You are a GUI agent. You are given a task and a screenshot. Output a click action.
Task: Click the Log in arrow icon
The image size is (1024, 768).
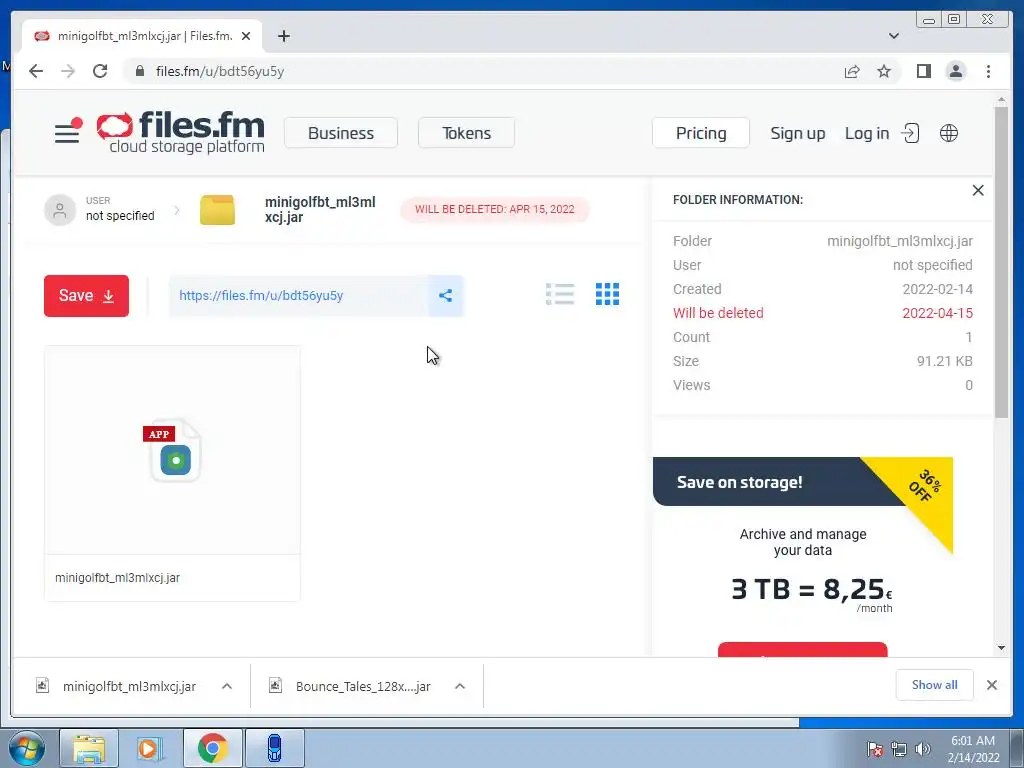[x=910, y=133]
